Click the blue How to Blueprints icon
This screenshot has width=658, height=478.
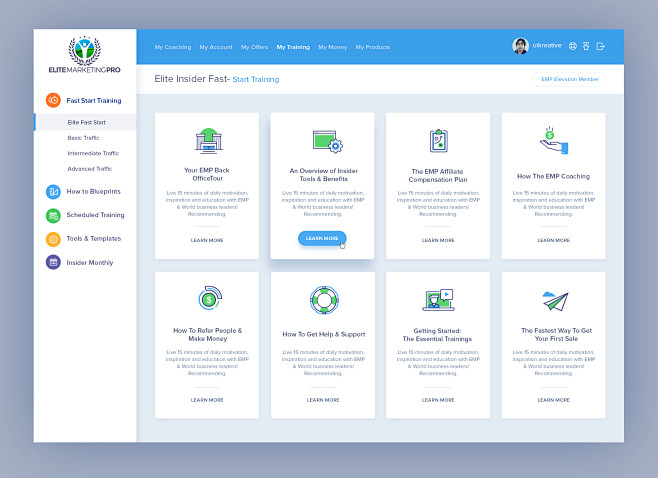[53, 192]
